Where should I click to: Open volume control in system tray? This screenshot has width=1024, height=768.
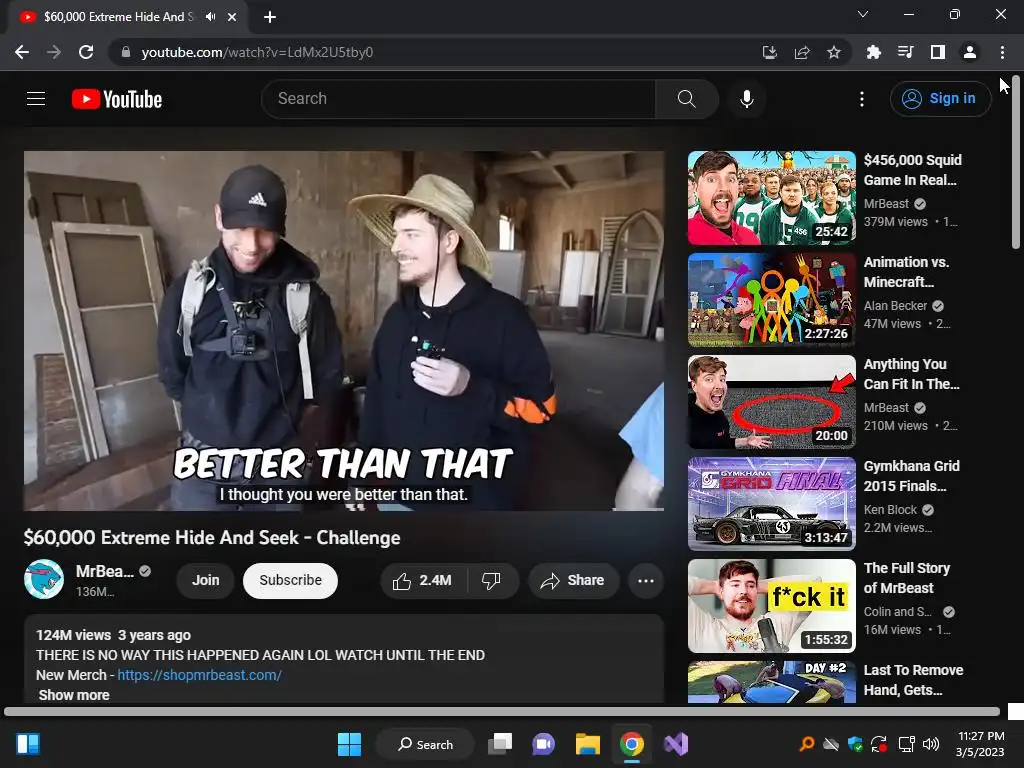pyautogui.click(x=931, y=744)
